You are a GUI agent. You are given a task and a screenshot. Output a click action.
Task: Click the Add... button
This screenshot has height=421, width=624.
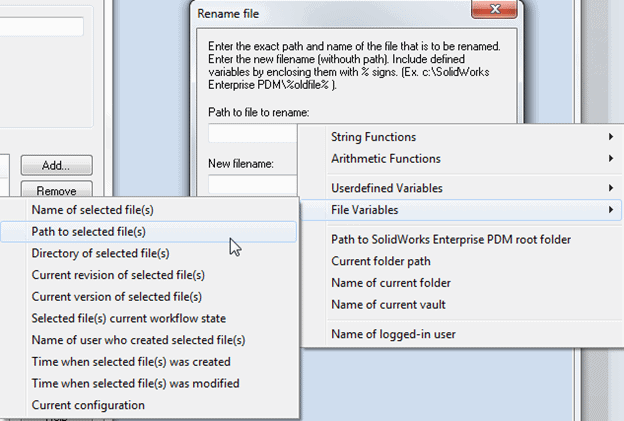point(57,165)
